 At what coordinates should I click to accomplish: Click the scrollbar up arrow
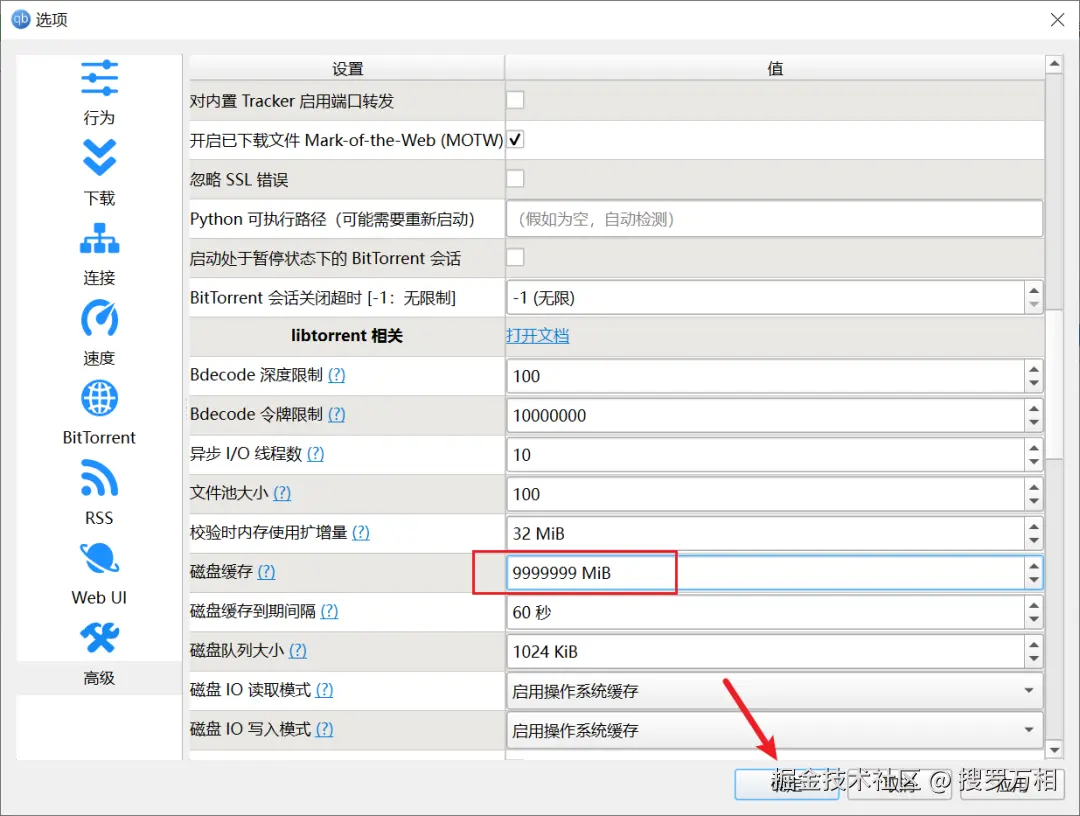tap(1054, 64)
